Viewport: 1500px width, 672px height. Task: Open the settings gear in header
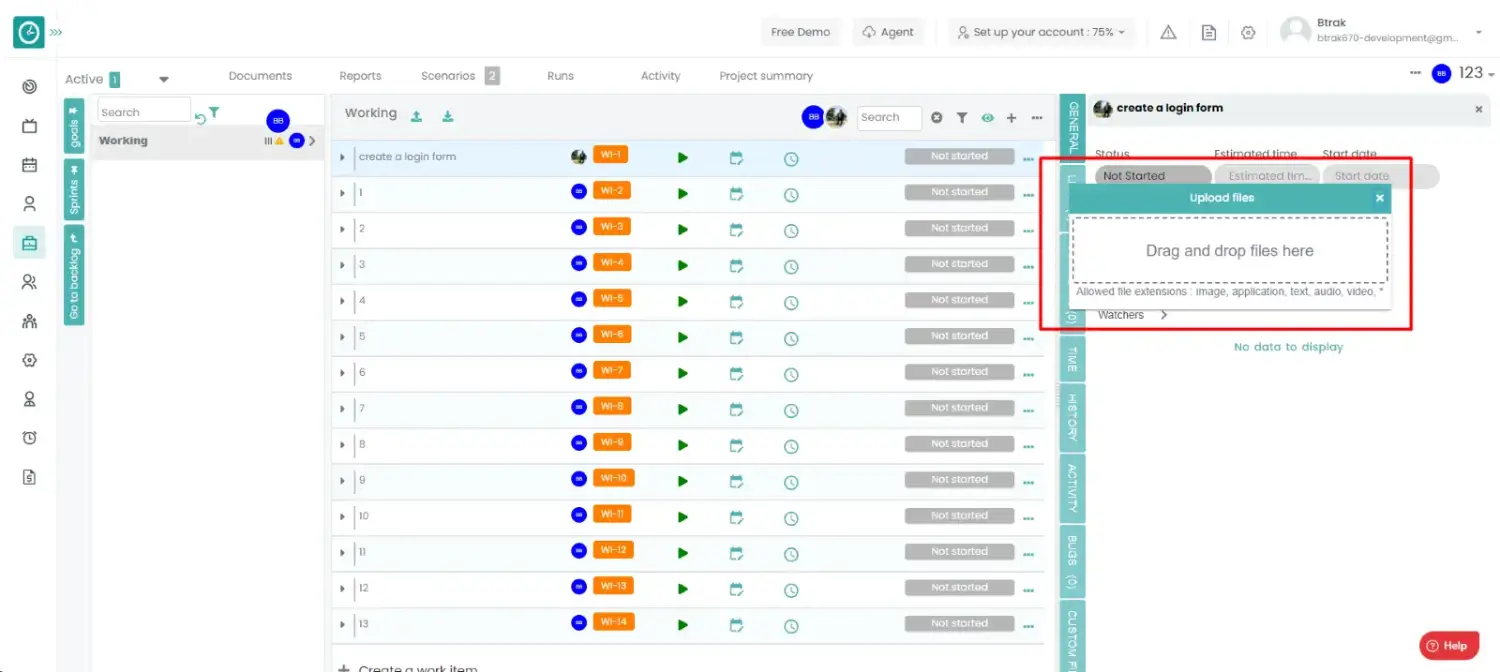point(1248,32)
